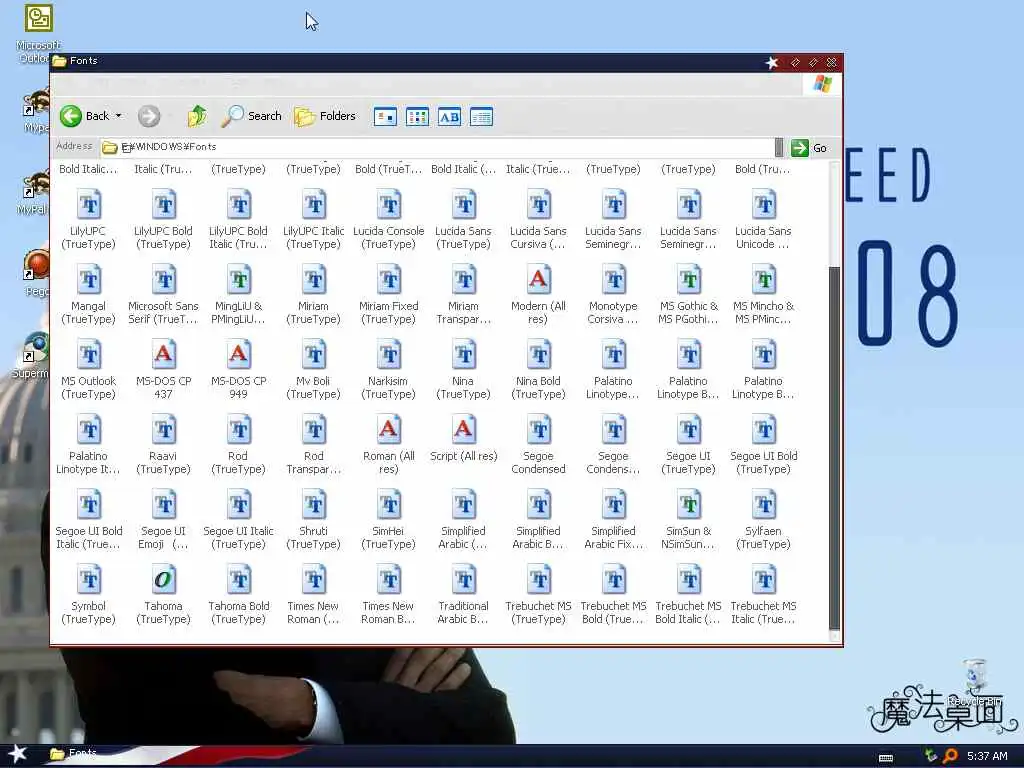Toggle the Folders pane
1024x768 pixels.
[x=325, y=116]
